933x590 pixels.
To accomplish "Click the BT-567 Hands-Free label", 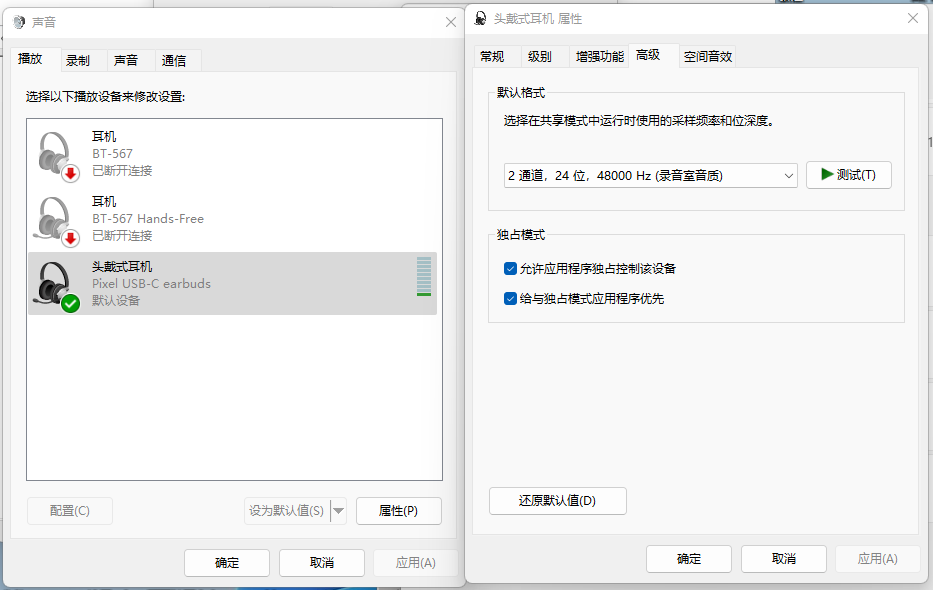I will click(x=148, y=219).
